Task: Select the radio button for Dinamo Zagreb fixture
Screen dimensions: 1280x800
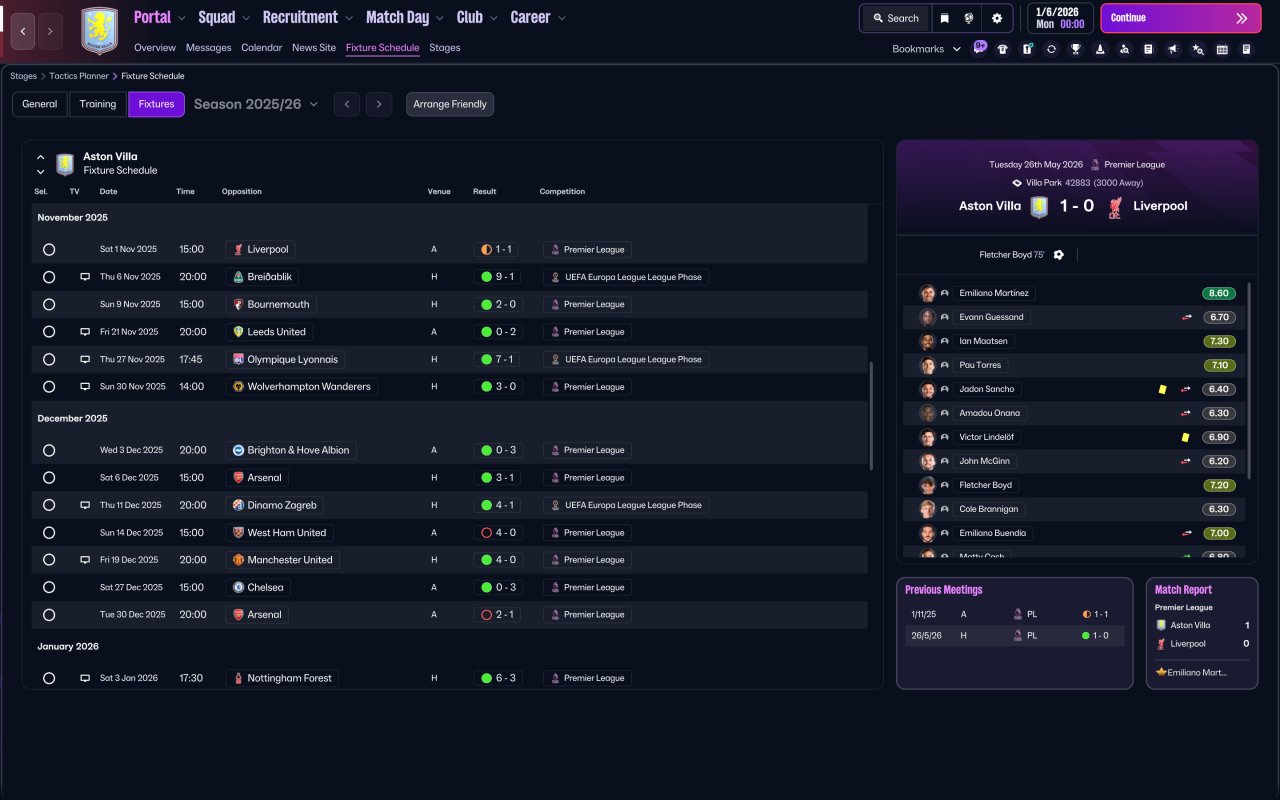Action: click(49, 506)
